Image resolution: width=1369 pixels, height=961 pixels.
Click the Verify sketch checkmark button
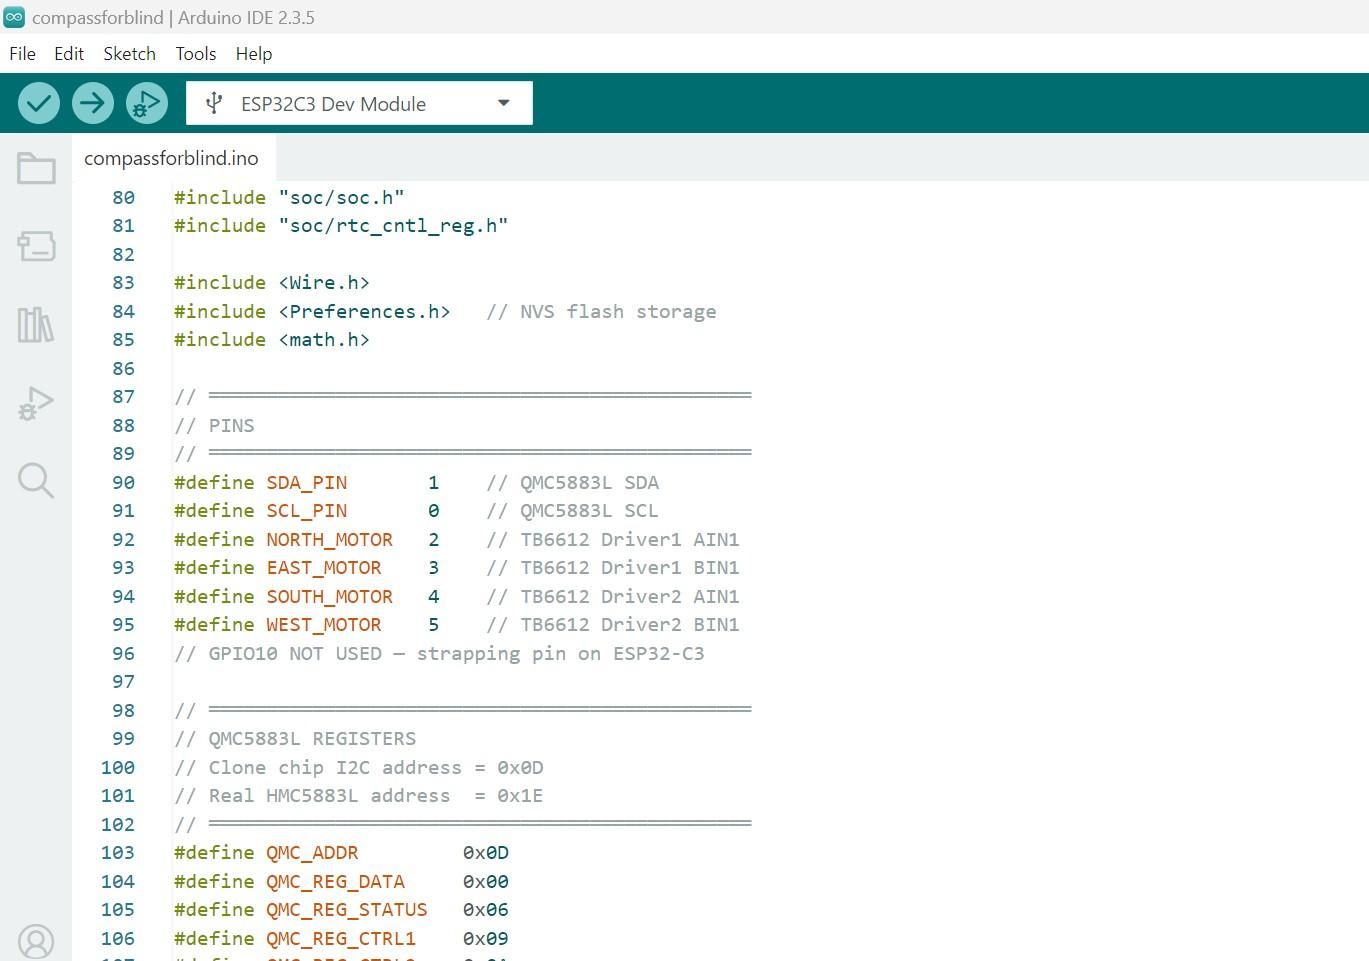pyautogui.click(x=39, y=103)
